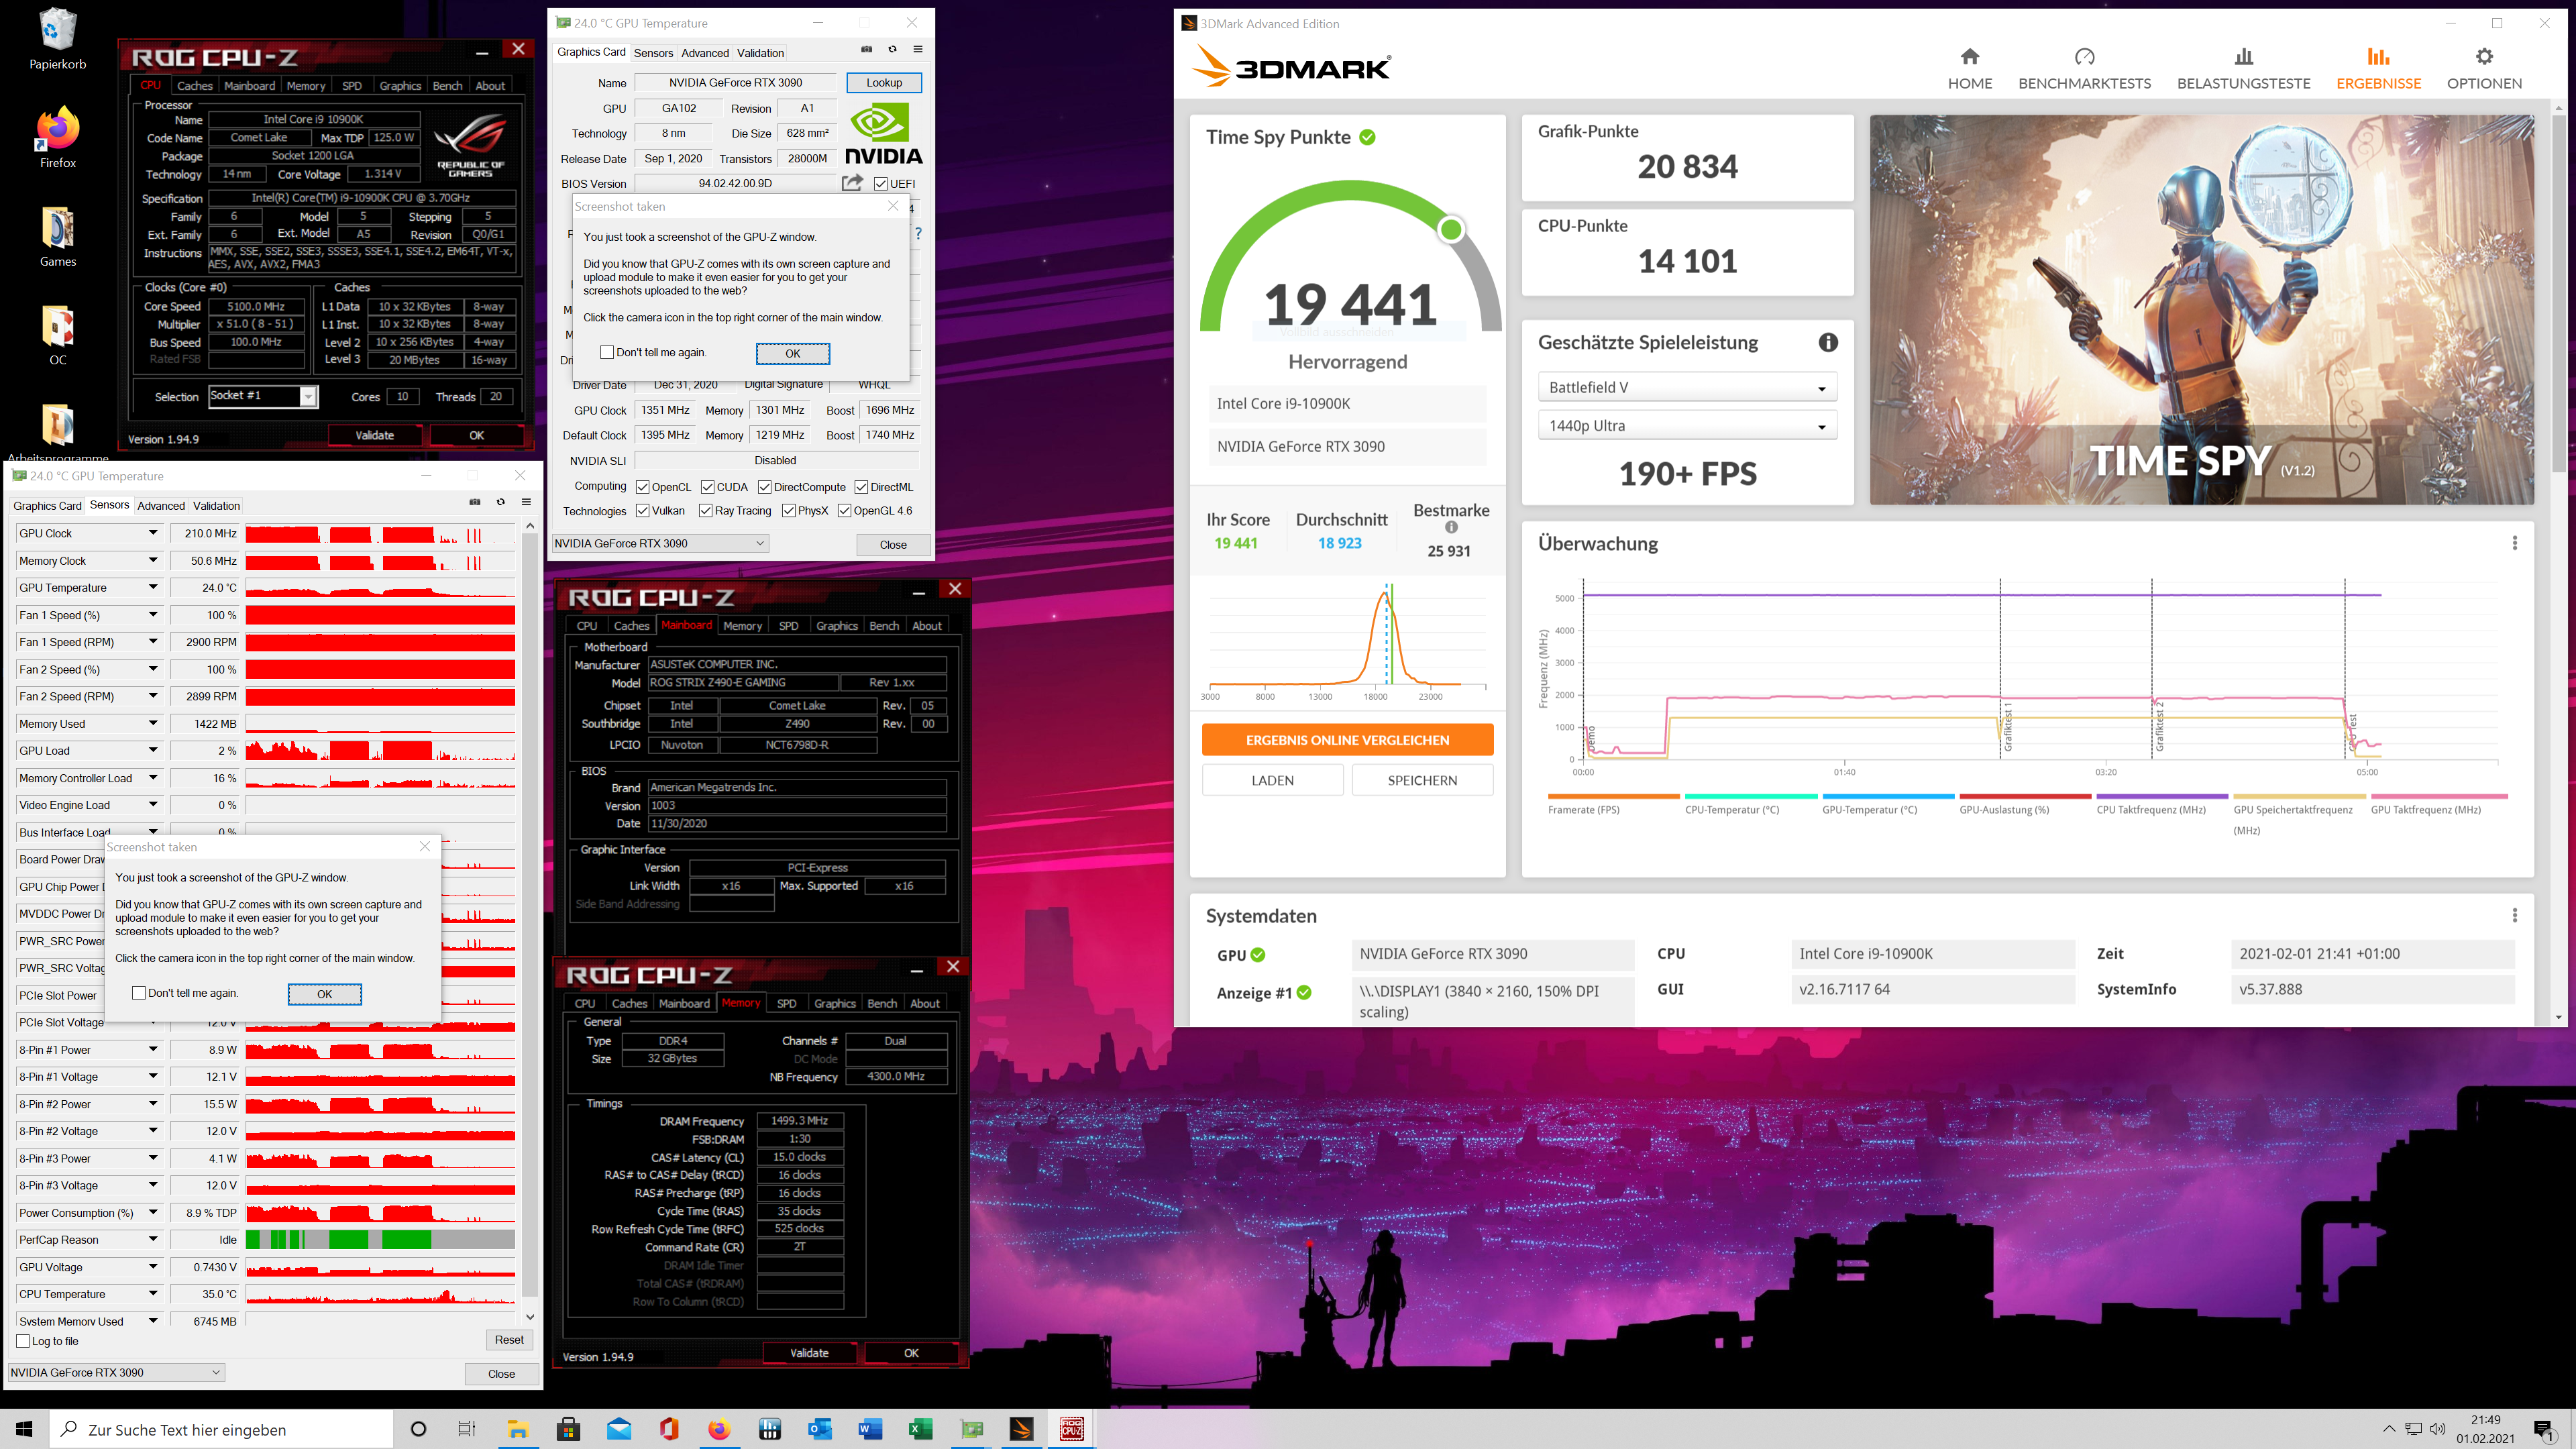Open the BENCHMARKTESTS section in 3DMark
Viewport: 2576px width, 1449px height.
(2084, 68)
